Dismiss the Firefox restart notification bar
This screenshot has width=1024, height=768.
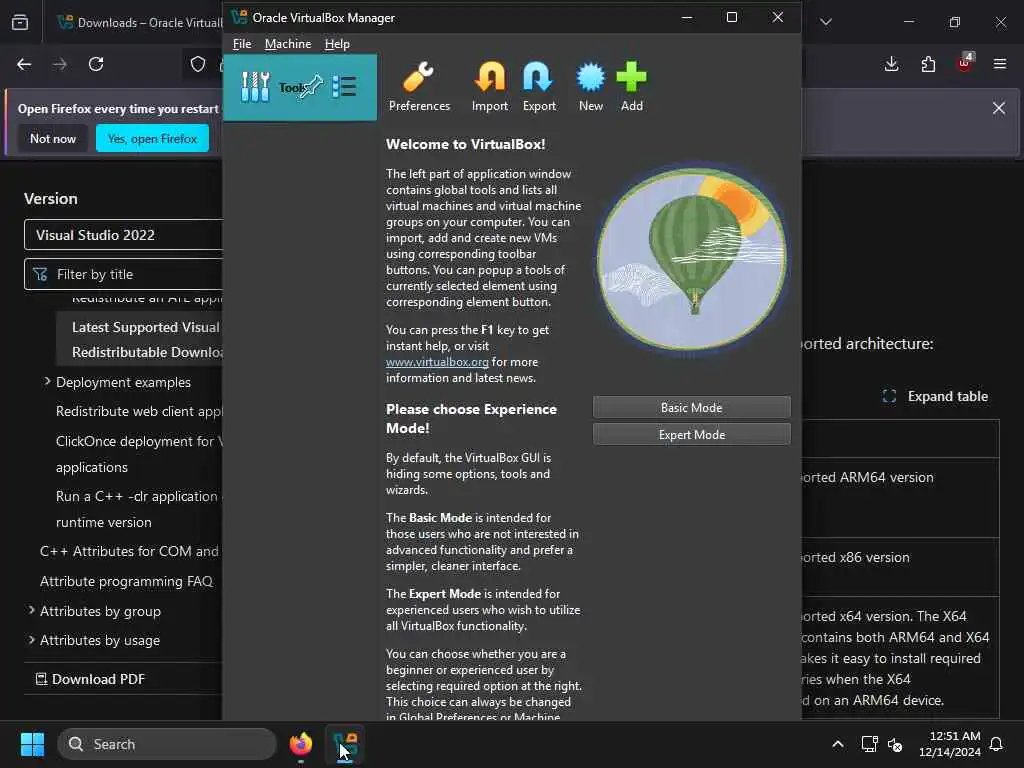pos(999,108)
